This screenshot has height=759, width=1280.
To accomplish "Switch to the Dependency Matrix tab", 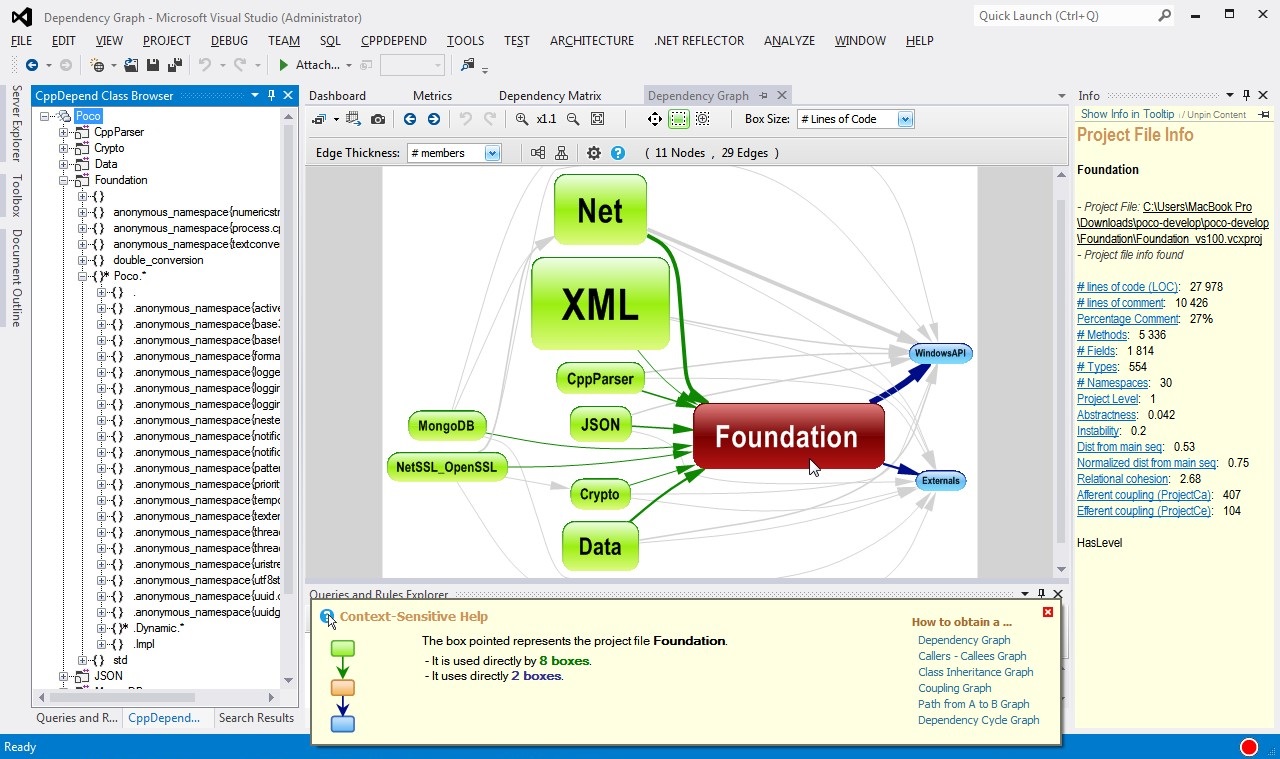I will (550, 96).
